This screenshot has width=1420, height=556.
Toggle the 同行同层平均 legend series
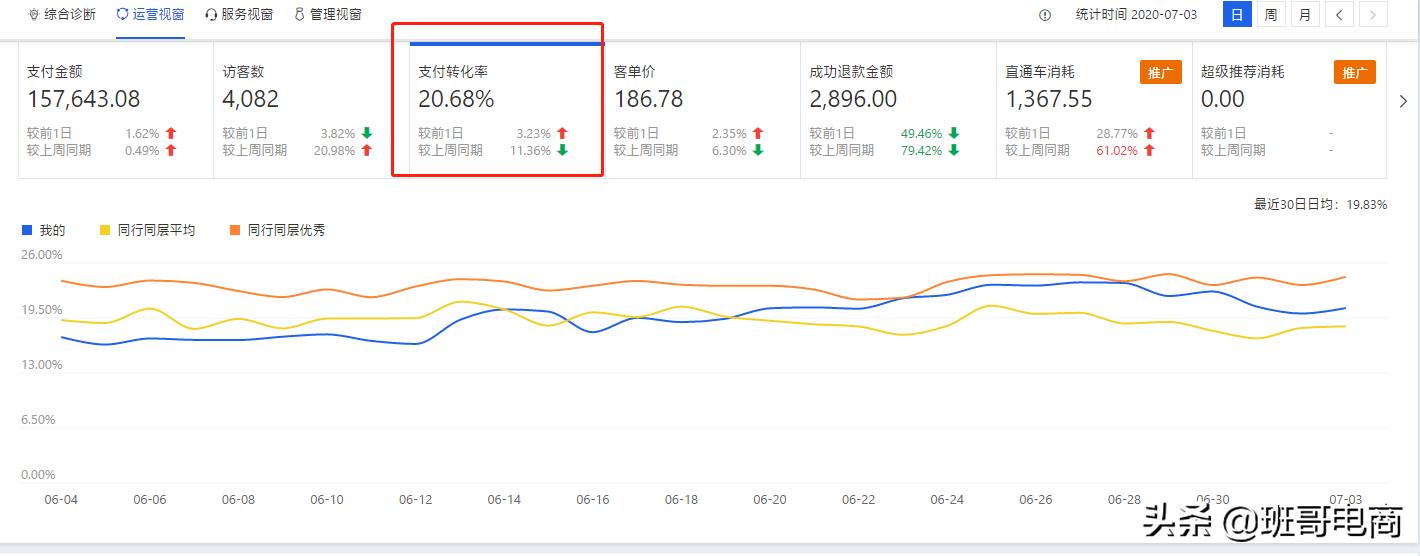148,230
